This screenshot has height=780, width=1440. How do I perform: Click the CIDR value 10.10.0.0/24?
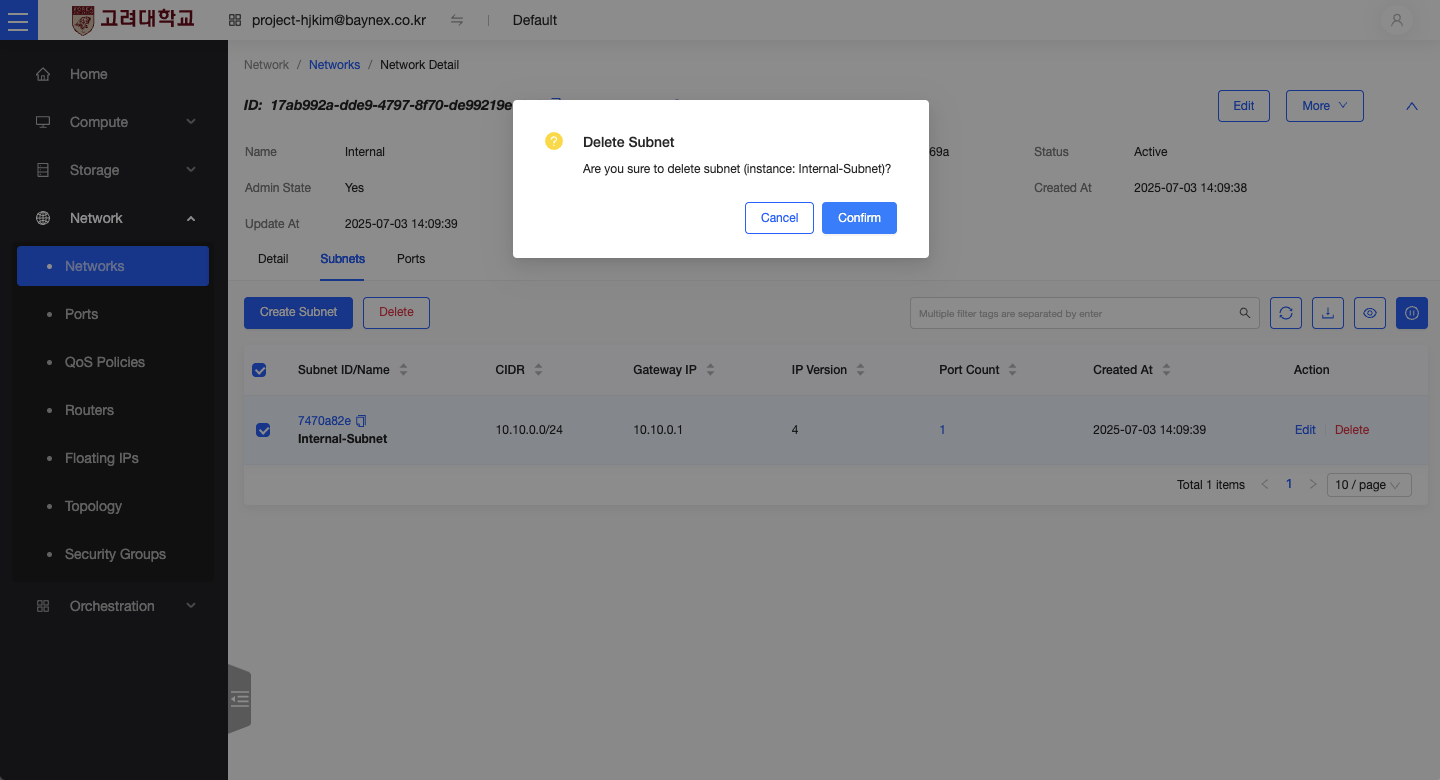[x=529, y=430]
